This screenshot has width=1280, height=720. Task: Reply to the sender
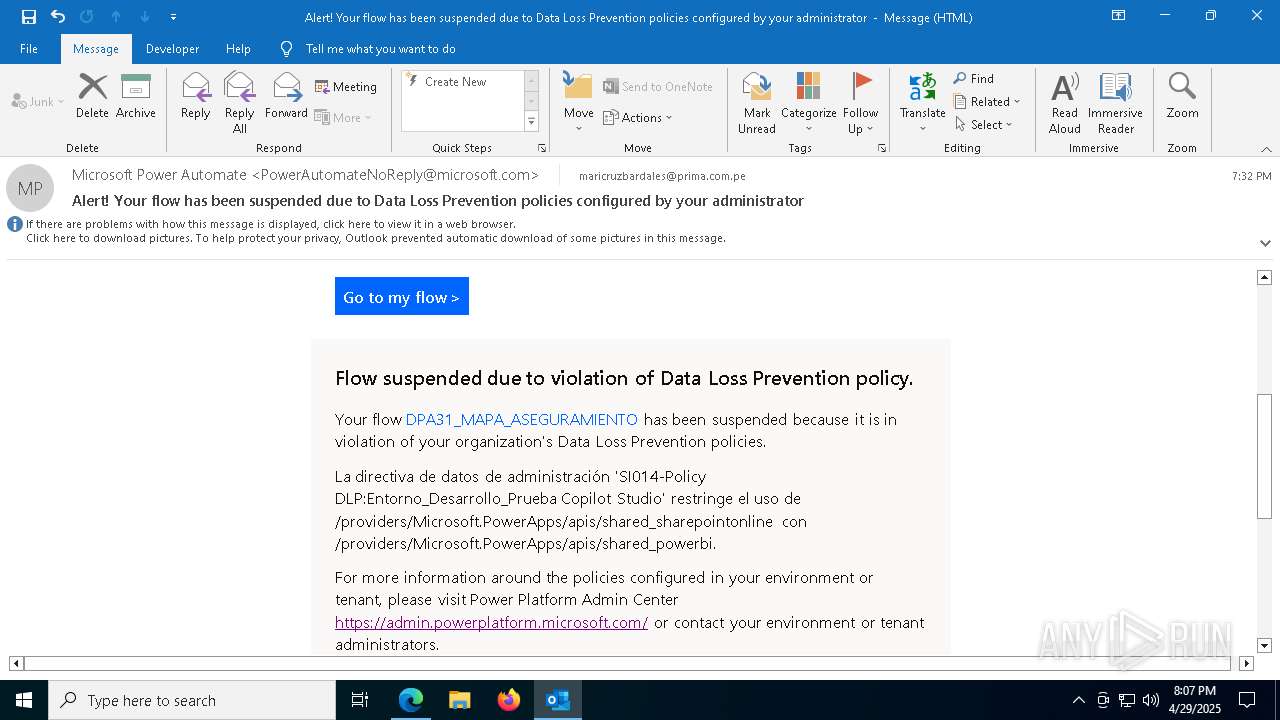196,96
